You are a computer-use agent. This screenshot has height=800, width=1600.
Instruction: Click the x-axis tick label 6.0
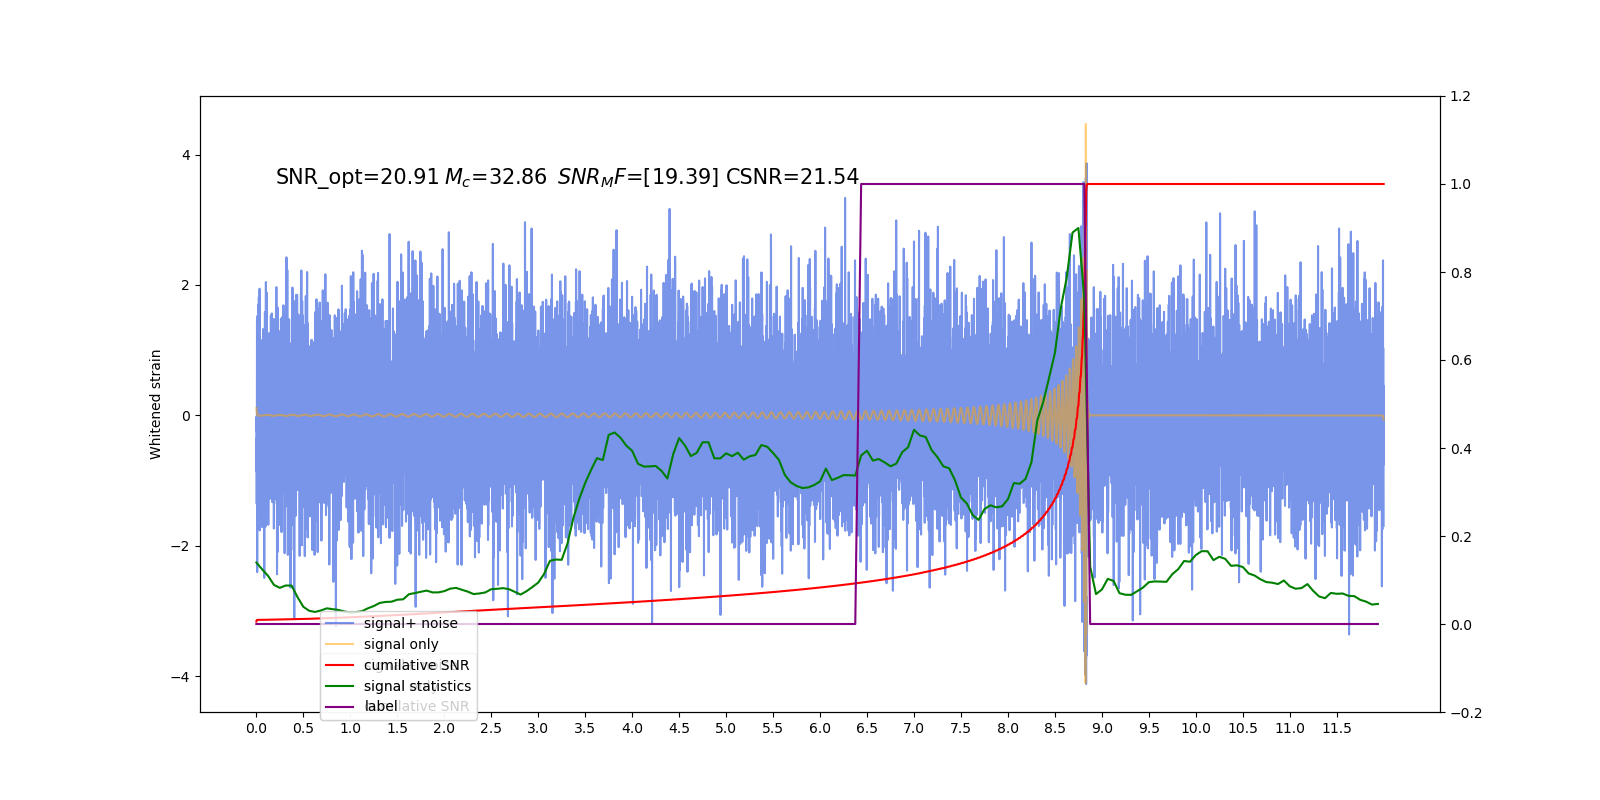pos(820,729)
